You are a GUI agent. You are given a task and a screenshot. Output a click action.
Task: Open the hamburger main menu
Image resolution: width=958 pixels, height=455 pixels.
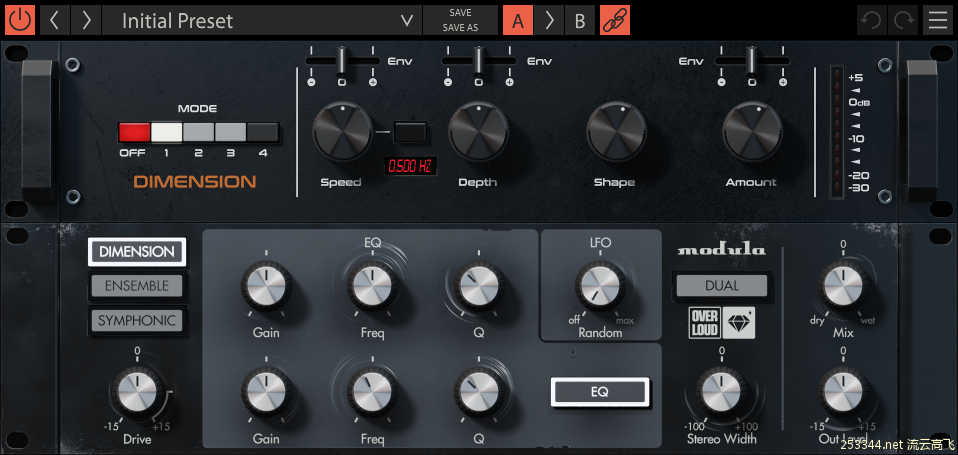(x=937, y=20)
